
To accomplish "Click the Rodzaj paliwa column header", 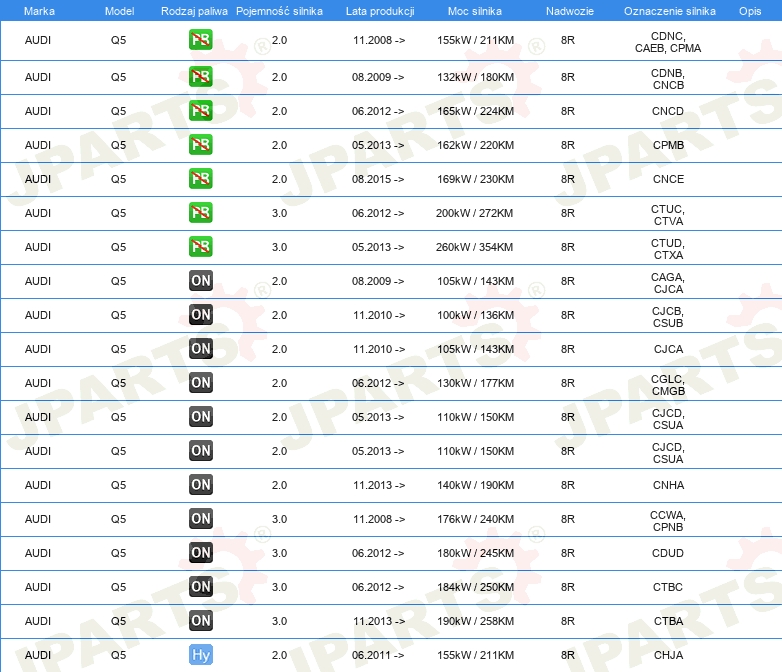I will pos(194,10).
